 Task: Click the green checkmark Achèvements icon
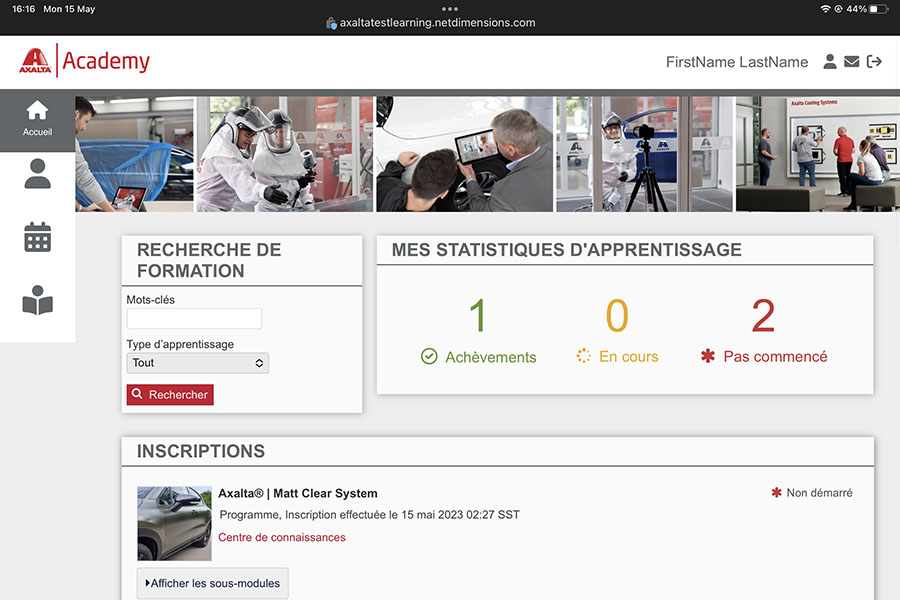[429, 357]
